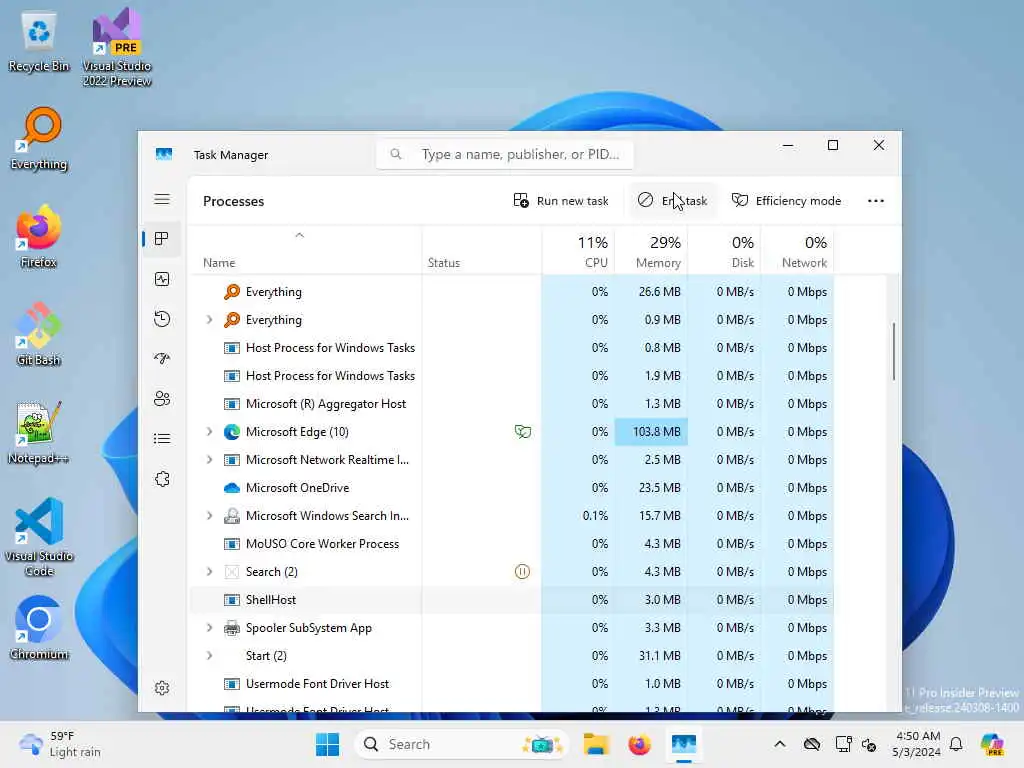Click 103.8 MB memory cell for Edge
This screenshot has width=1024, height=768.
coord(651,432)
